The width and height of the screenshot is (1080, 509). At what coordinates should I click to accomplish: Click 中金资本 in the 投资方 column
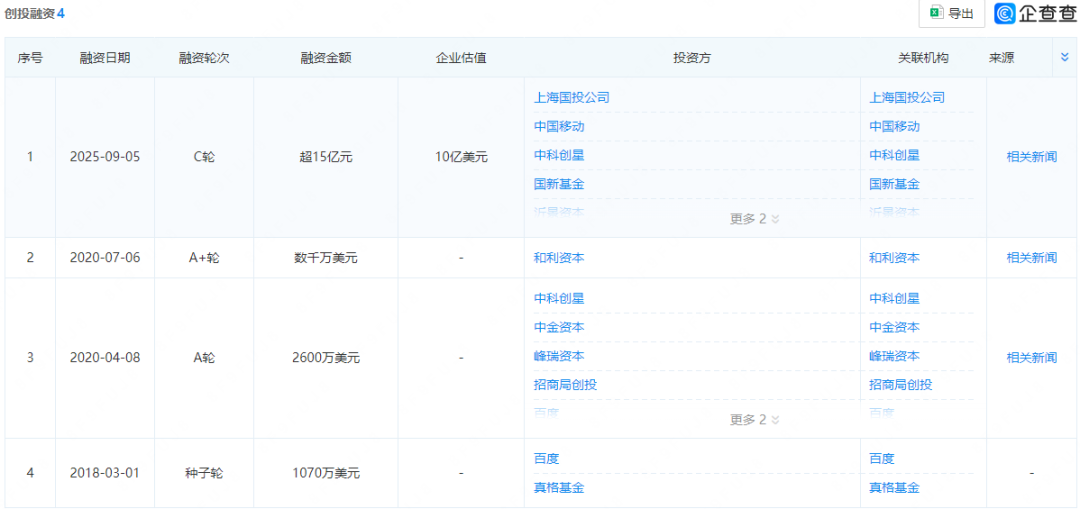(x=559, y=328)
